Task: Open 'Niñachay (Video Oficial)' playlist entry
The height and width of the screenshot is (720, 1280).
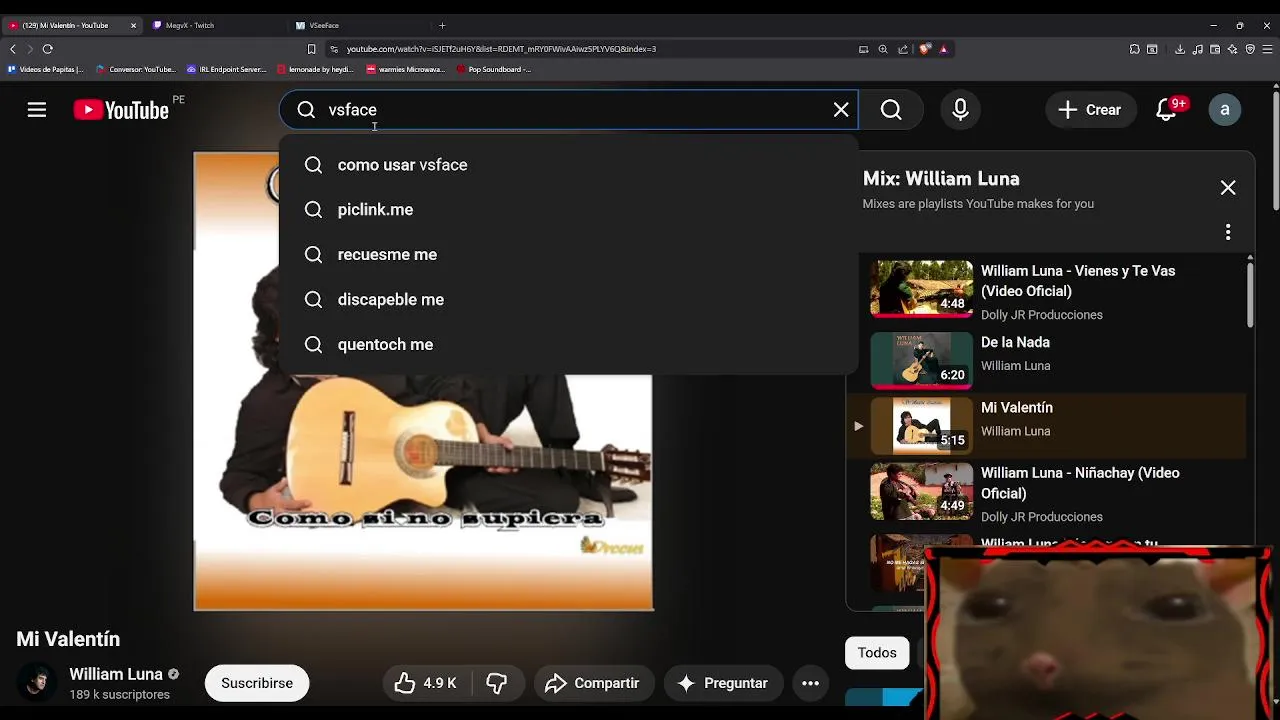Action: (x=1046, y=493)
